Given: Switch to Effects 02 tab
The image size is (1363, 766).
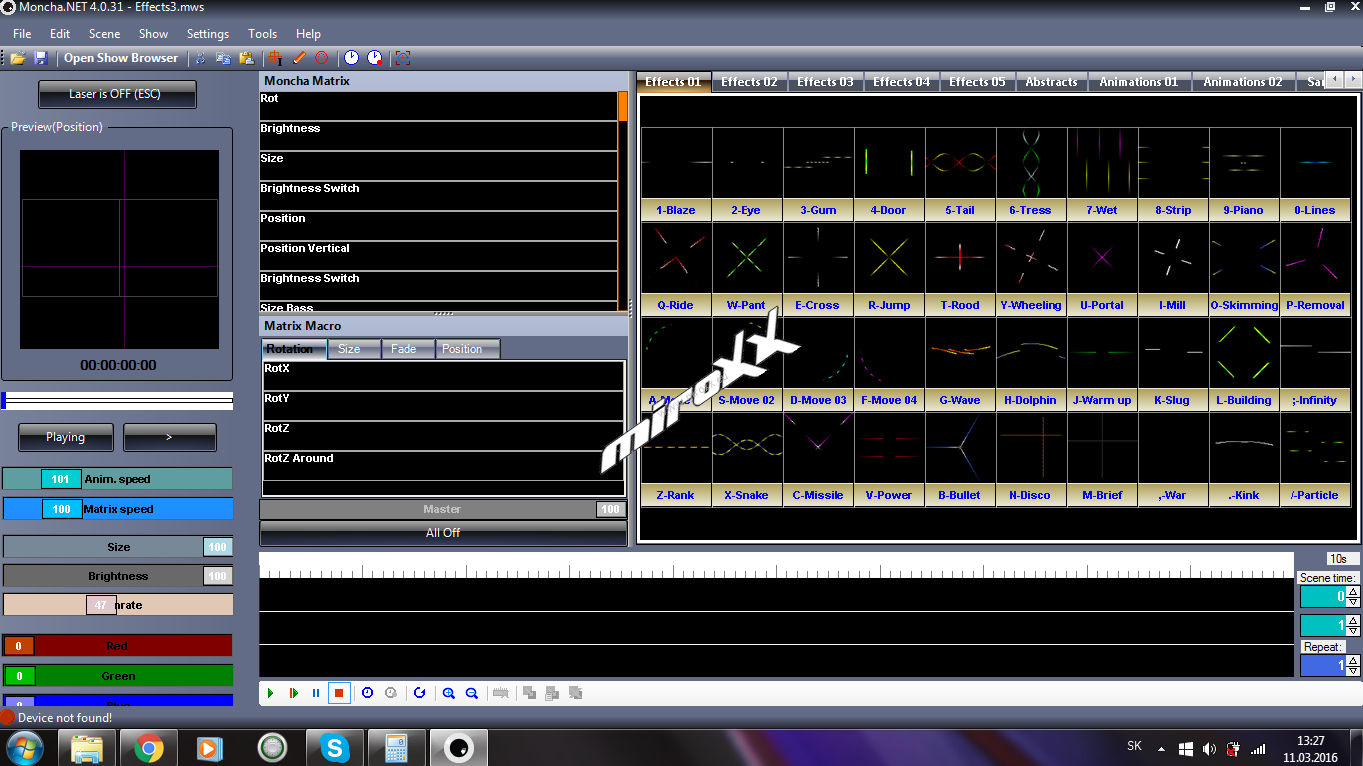Looking at the screenshot, I should pos(749,82).
